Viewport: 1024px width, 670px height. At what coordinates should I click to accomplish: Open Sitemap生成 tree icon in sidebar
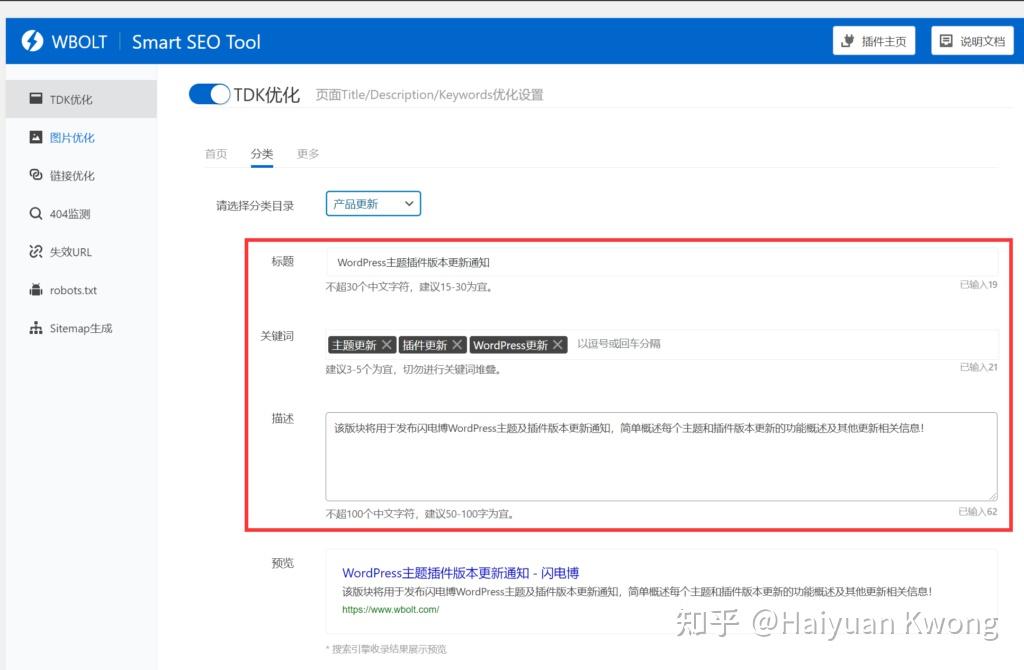[x=36, y=328]
